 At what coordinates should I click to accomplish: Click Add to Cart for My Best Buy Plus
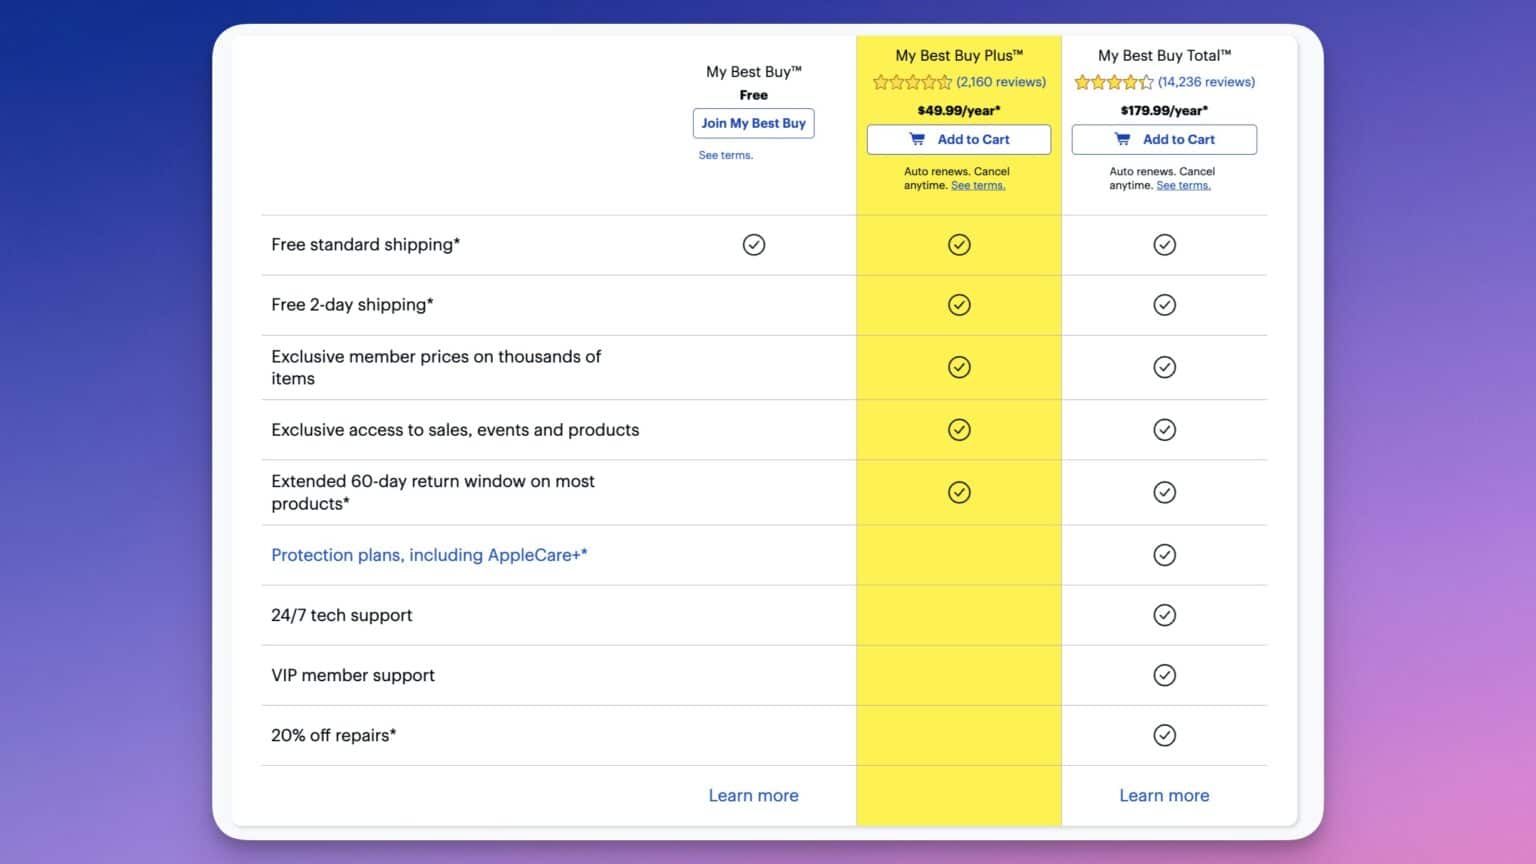tap(958, 139)
